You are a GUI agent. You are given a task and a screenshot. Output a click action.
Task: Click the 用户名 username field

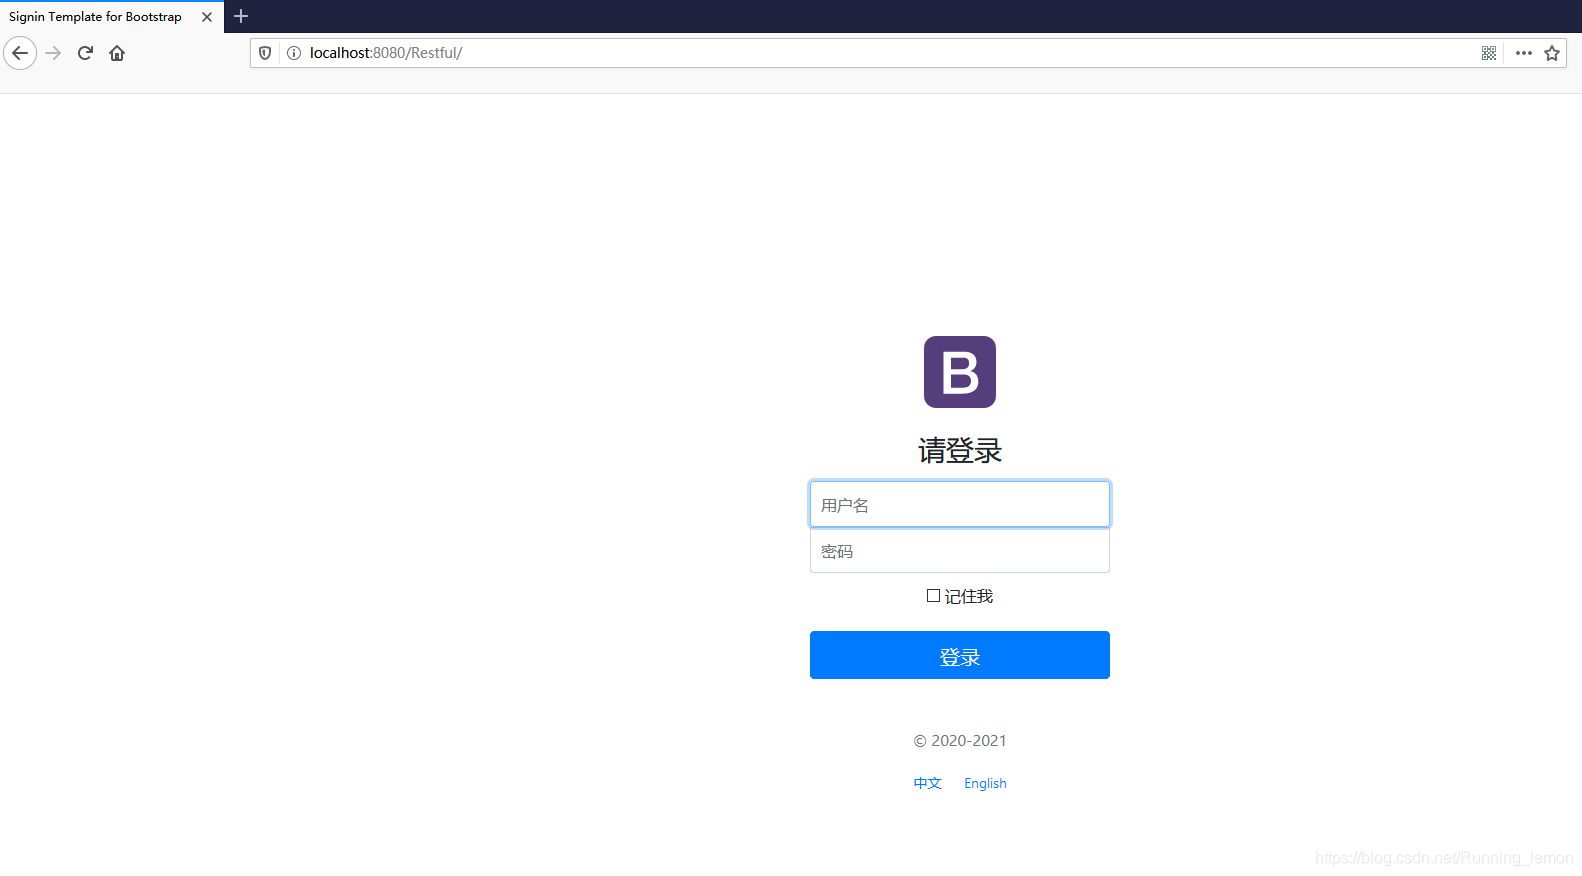(x=960, y=504)
